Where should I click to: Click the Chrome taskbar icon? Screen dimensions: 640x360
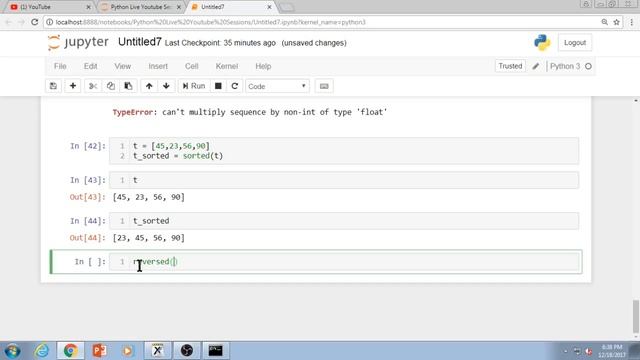point(70,351)
